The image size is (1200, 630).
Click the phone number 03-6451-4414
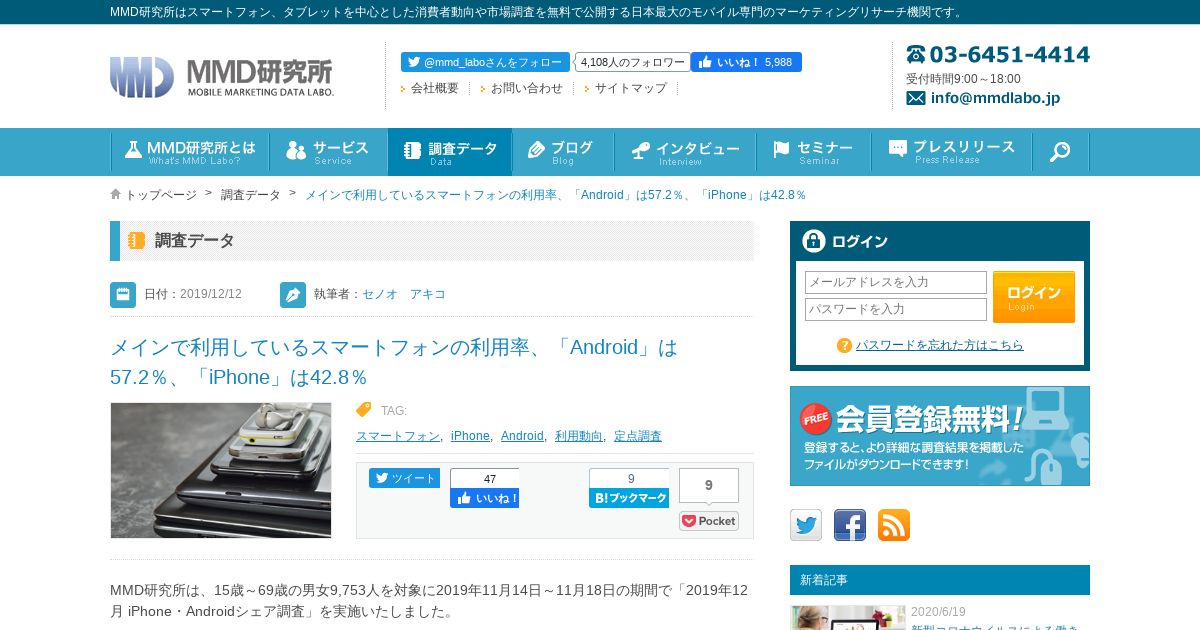click(1009, 55)
